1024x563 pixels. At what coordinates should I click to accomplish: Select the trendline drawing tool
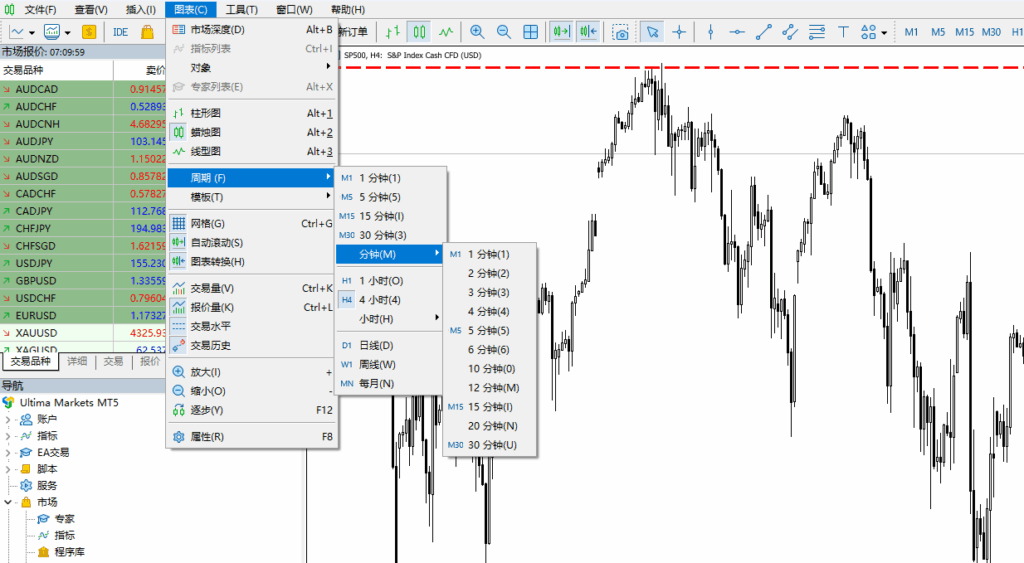(x=763, y=31)
